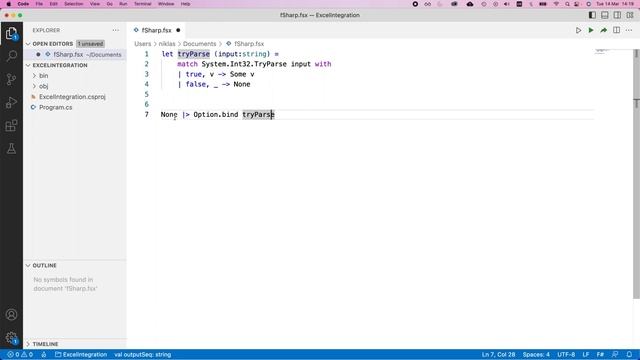Click the flame icon in status bar
This screenshot has width=640, height=360.
pos(44,354)
